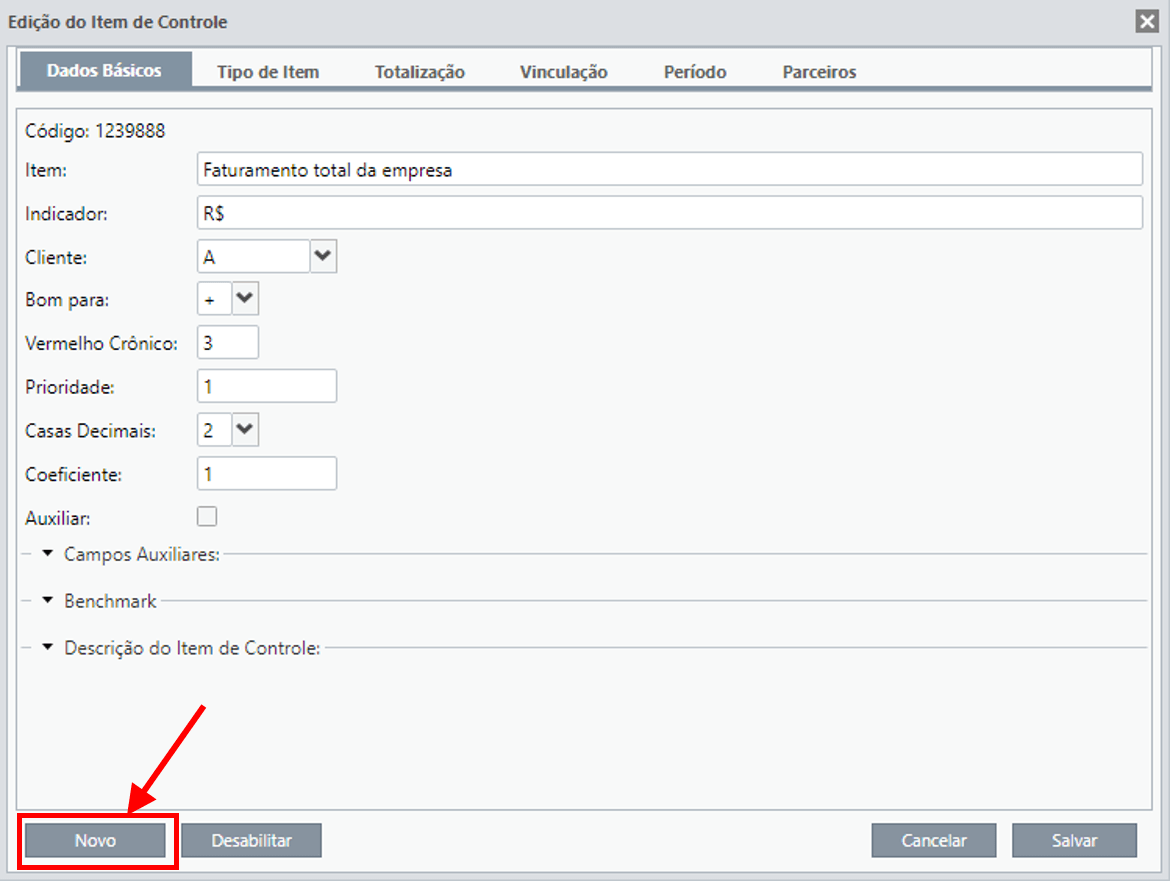Switch to the Tipo de Item tab
The height and width of the screenshot is (881, 1170).
point(268,72)
